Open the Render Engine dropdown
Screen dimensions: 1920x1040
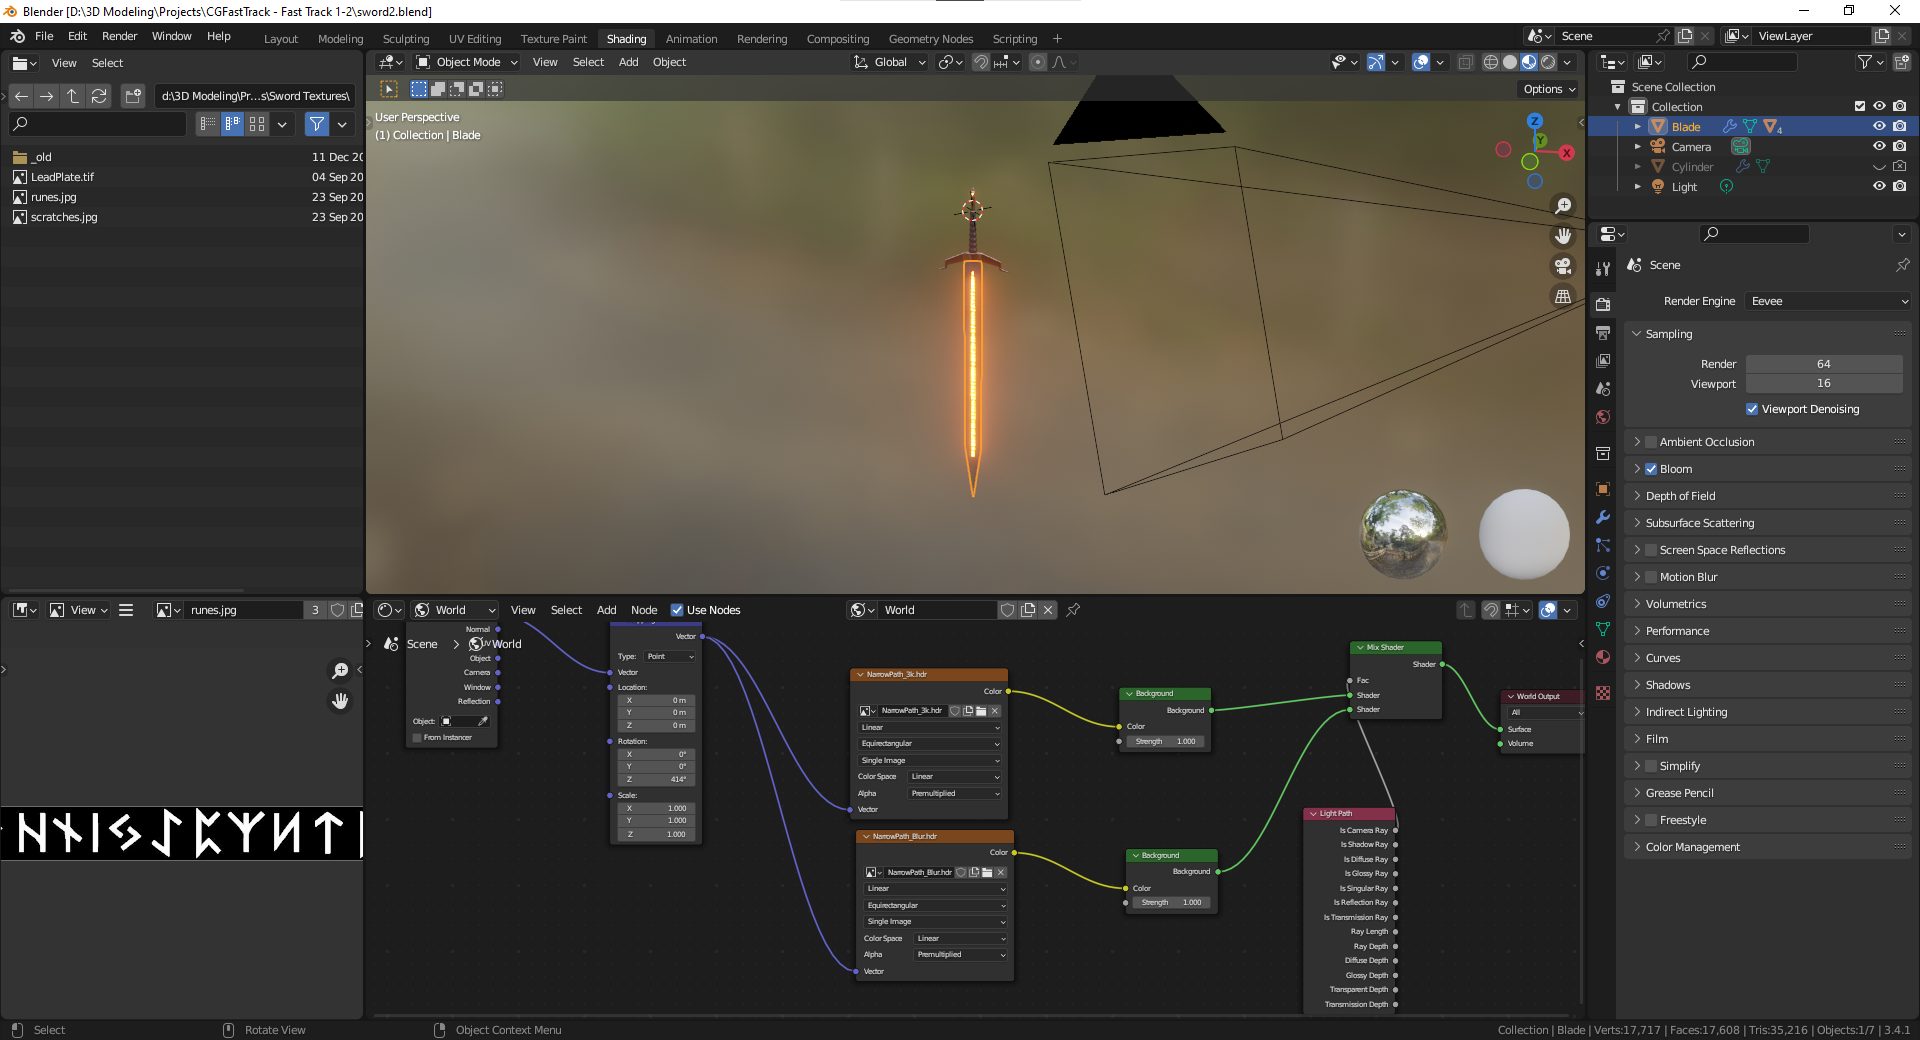tap(1828, 301)
